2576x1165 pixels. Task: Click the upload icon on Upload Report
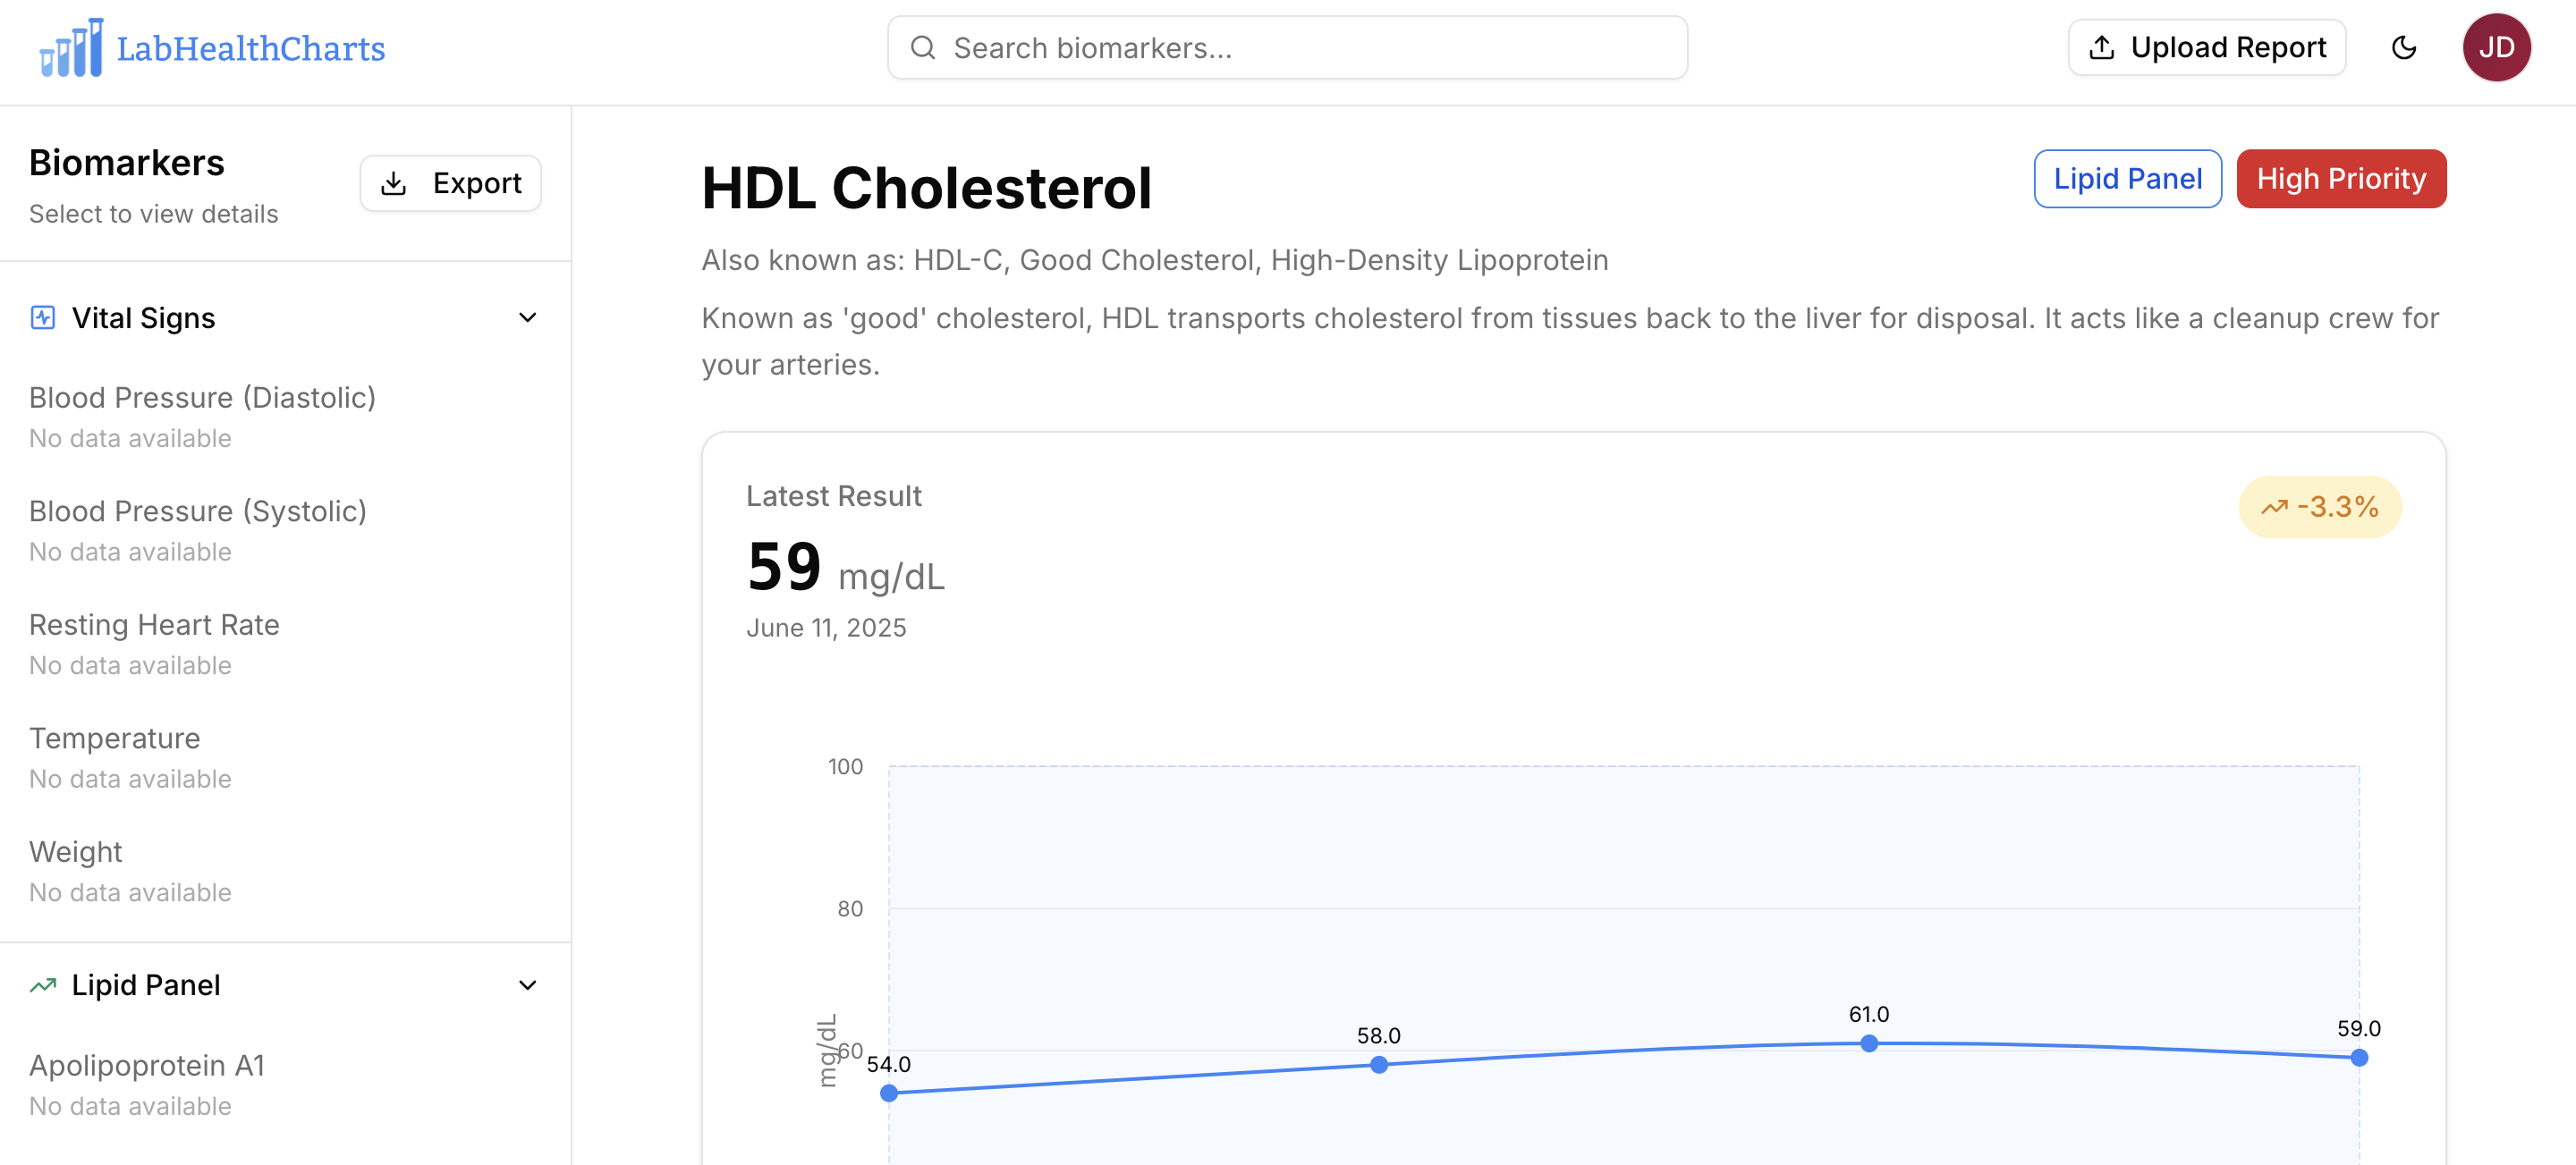[2103, 46]
